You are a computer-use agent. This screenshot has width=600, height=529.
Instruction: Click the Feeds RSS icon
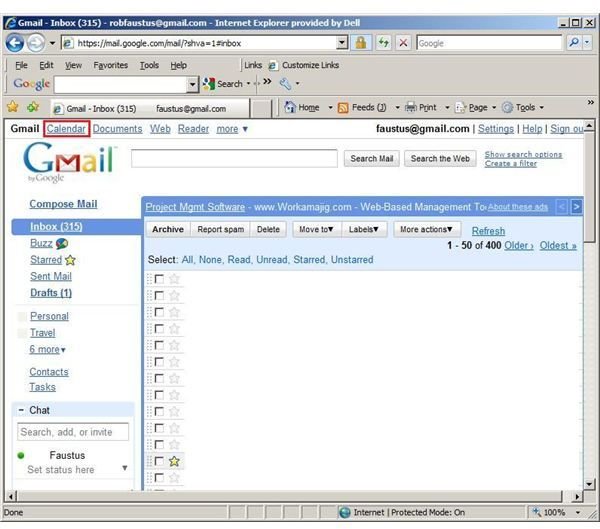point(343,108)
